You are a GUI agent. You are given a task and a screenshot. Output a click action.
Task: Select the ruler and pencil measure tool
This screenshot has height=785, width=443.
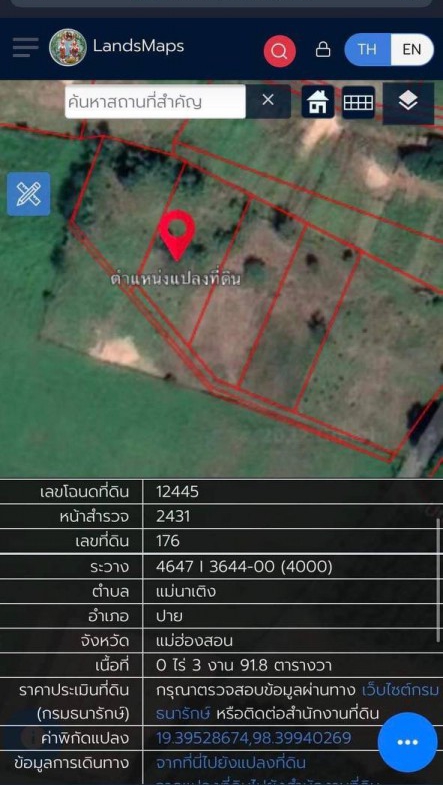pyautogui.click(x=29, y=194)
